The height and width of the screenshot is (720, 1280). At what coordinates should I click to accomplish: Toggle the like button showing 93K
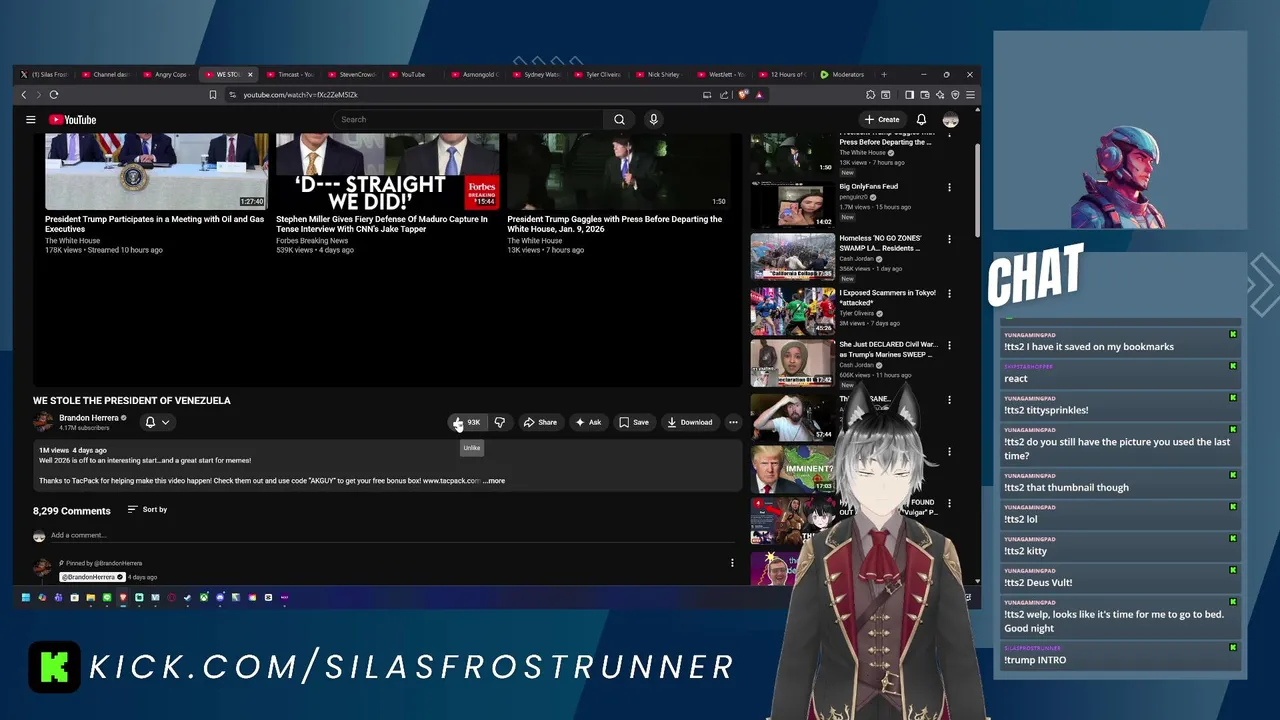[466, 422]
